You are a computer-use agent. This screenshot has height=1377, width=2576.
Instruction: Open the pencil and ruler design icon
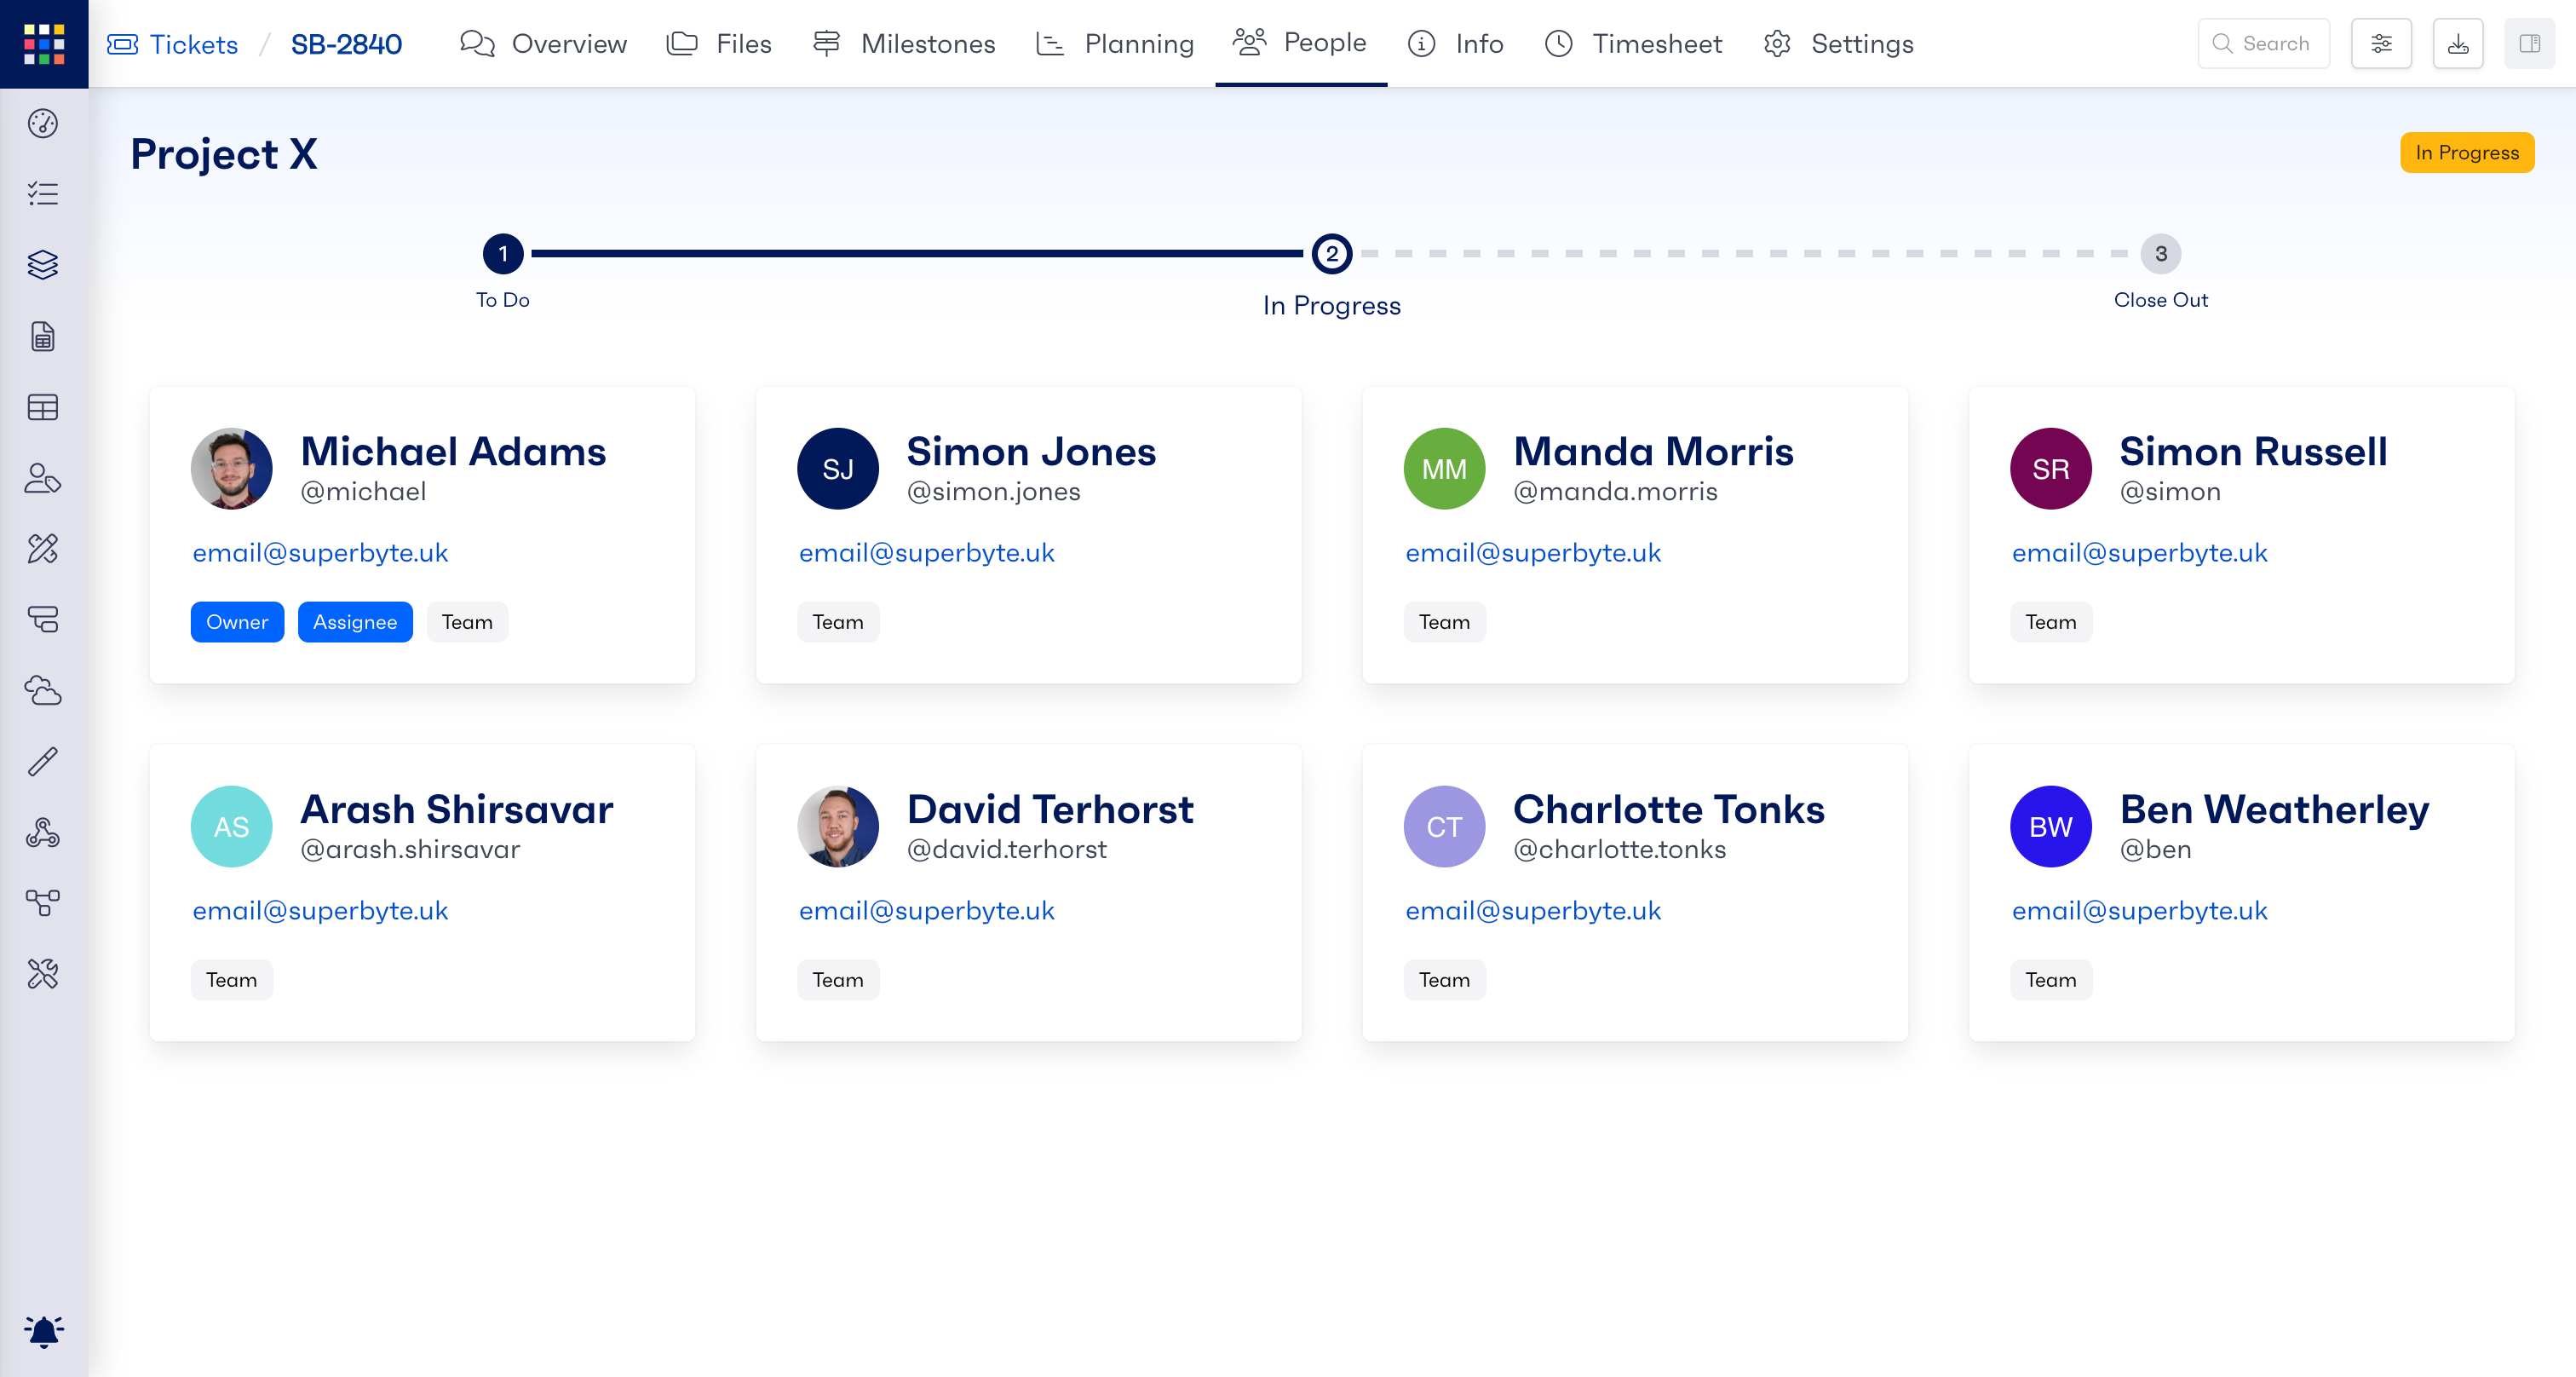pos(43,548)
